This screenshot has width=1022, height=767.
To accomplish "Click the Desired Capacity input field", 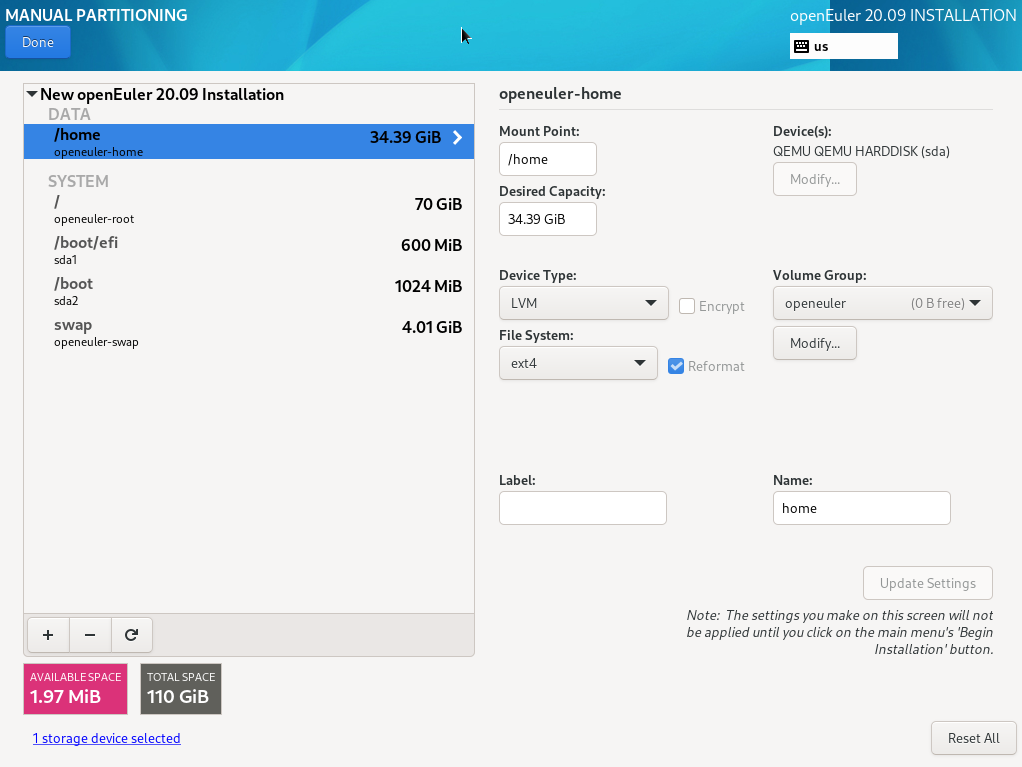I will 547,219.
